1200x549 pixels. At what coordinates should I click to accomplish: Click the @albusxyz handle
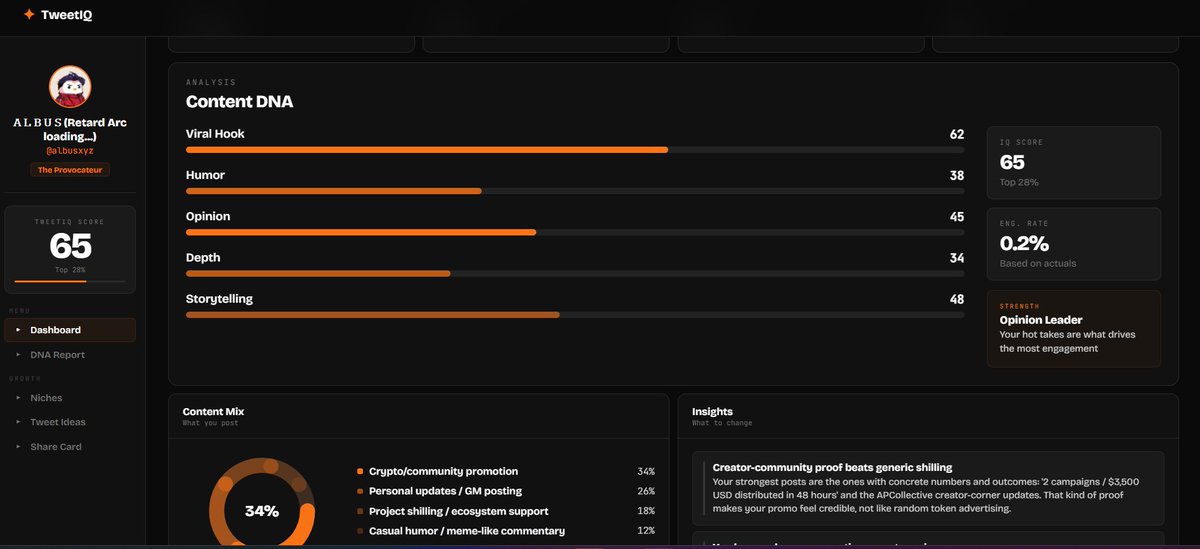[x=70, y=151]
